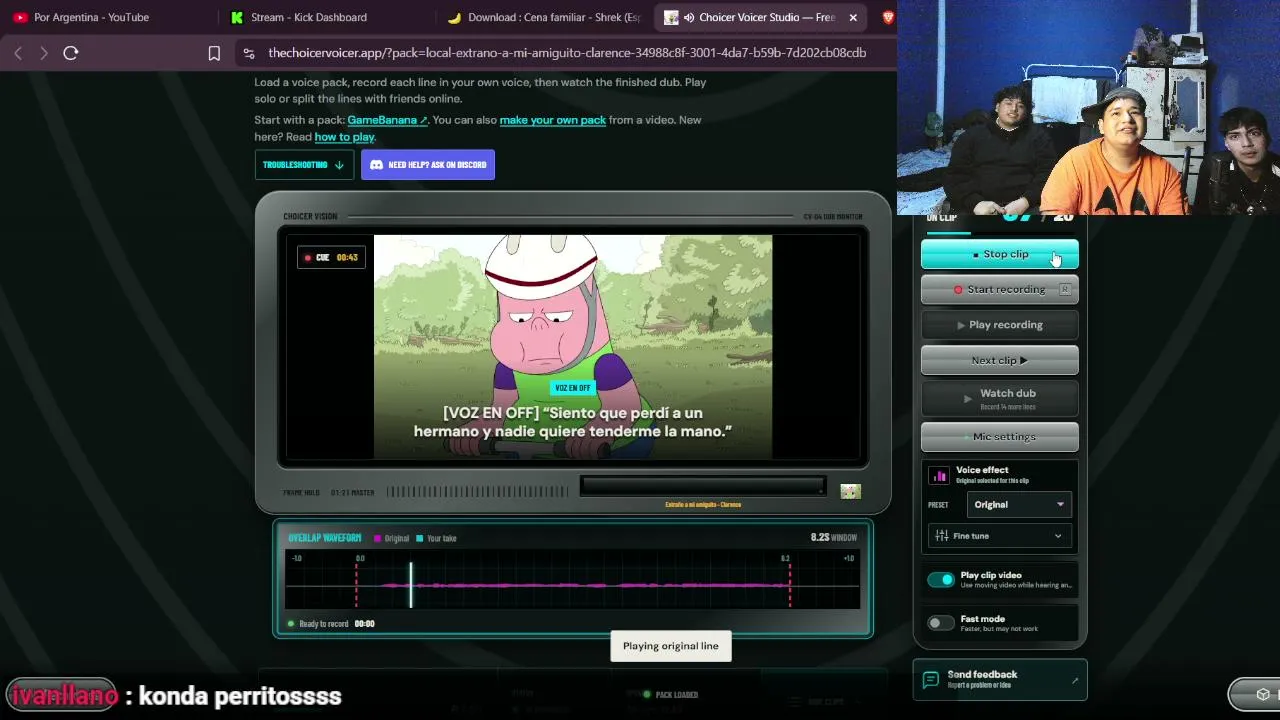Click the white playhead in the overlap waveform
The width and height of the screenshot is (1280, 720).
click(x=410, y=584)
